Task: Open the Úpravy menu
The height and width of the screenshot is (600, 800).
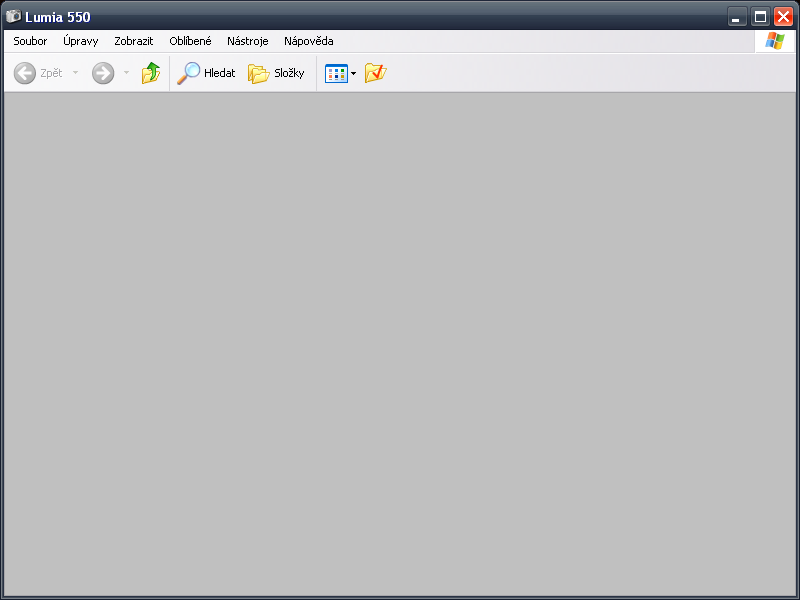Action: pos(81,41)
